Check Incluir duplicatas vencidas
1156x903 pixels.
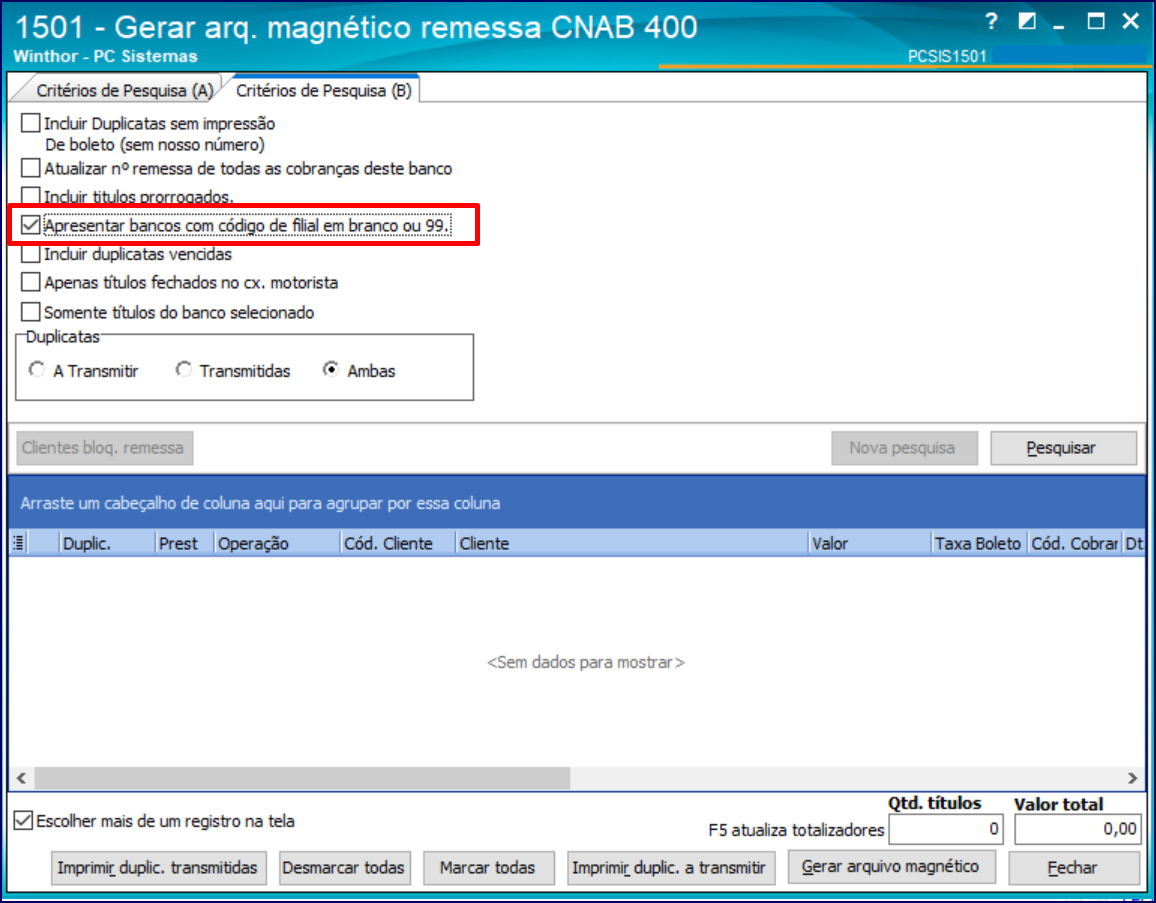[30, 254]
